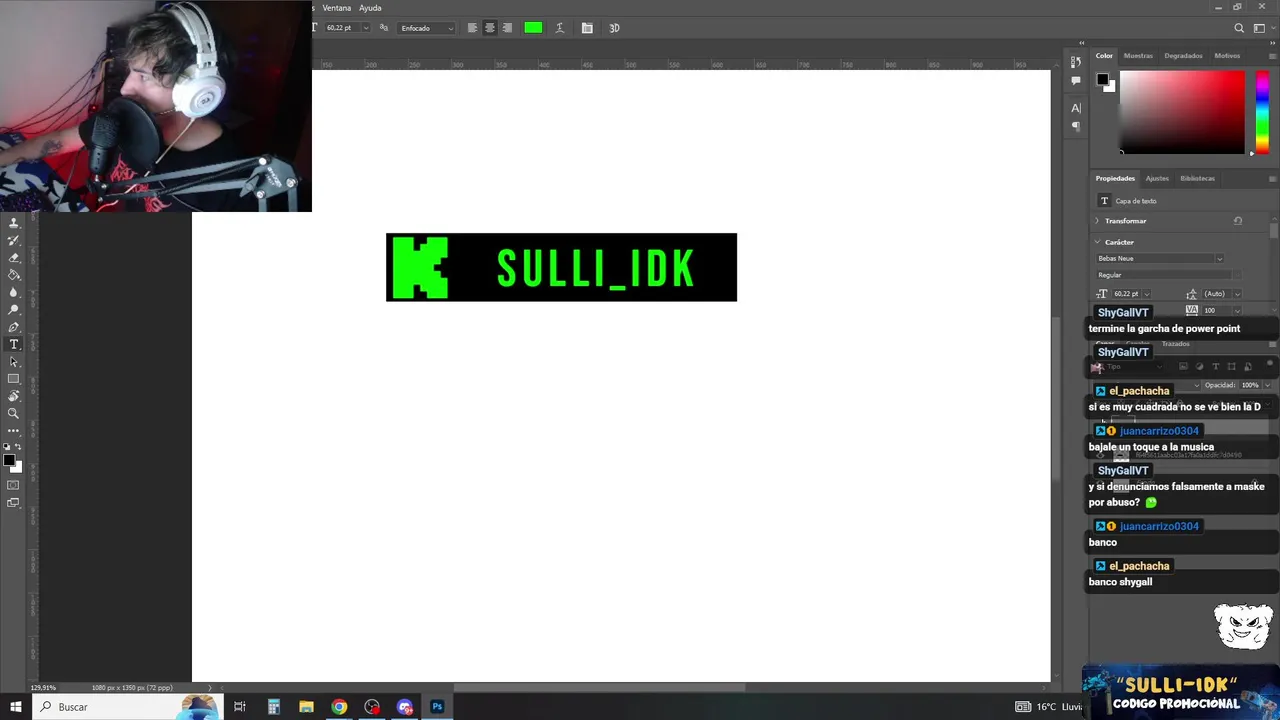Switch to the Propiedades tab
The height and width of the screenshot is (720, 1280).
tap(1115, 178)
